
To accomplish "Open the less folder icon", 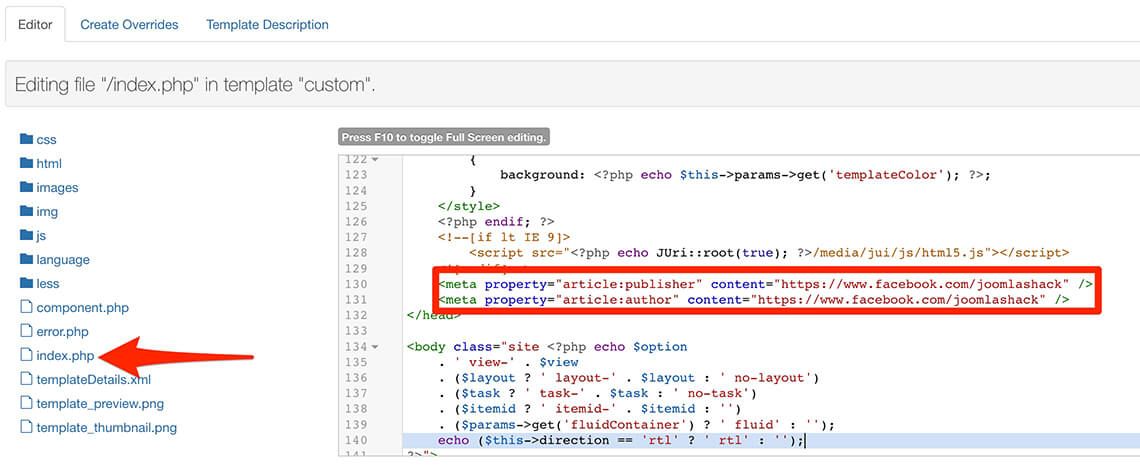I will tap(27, 283).
